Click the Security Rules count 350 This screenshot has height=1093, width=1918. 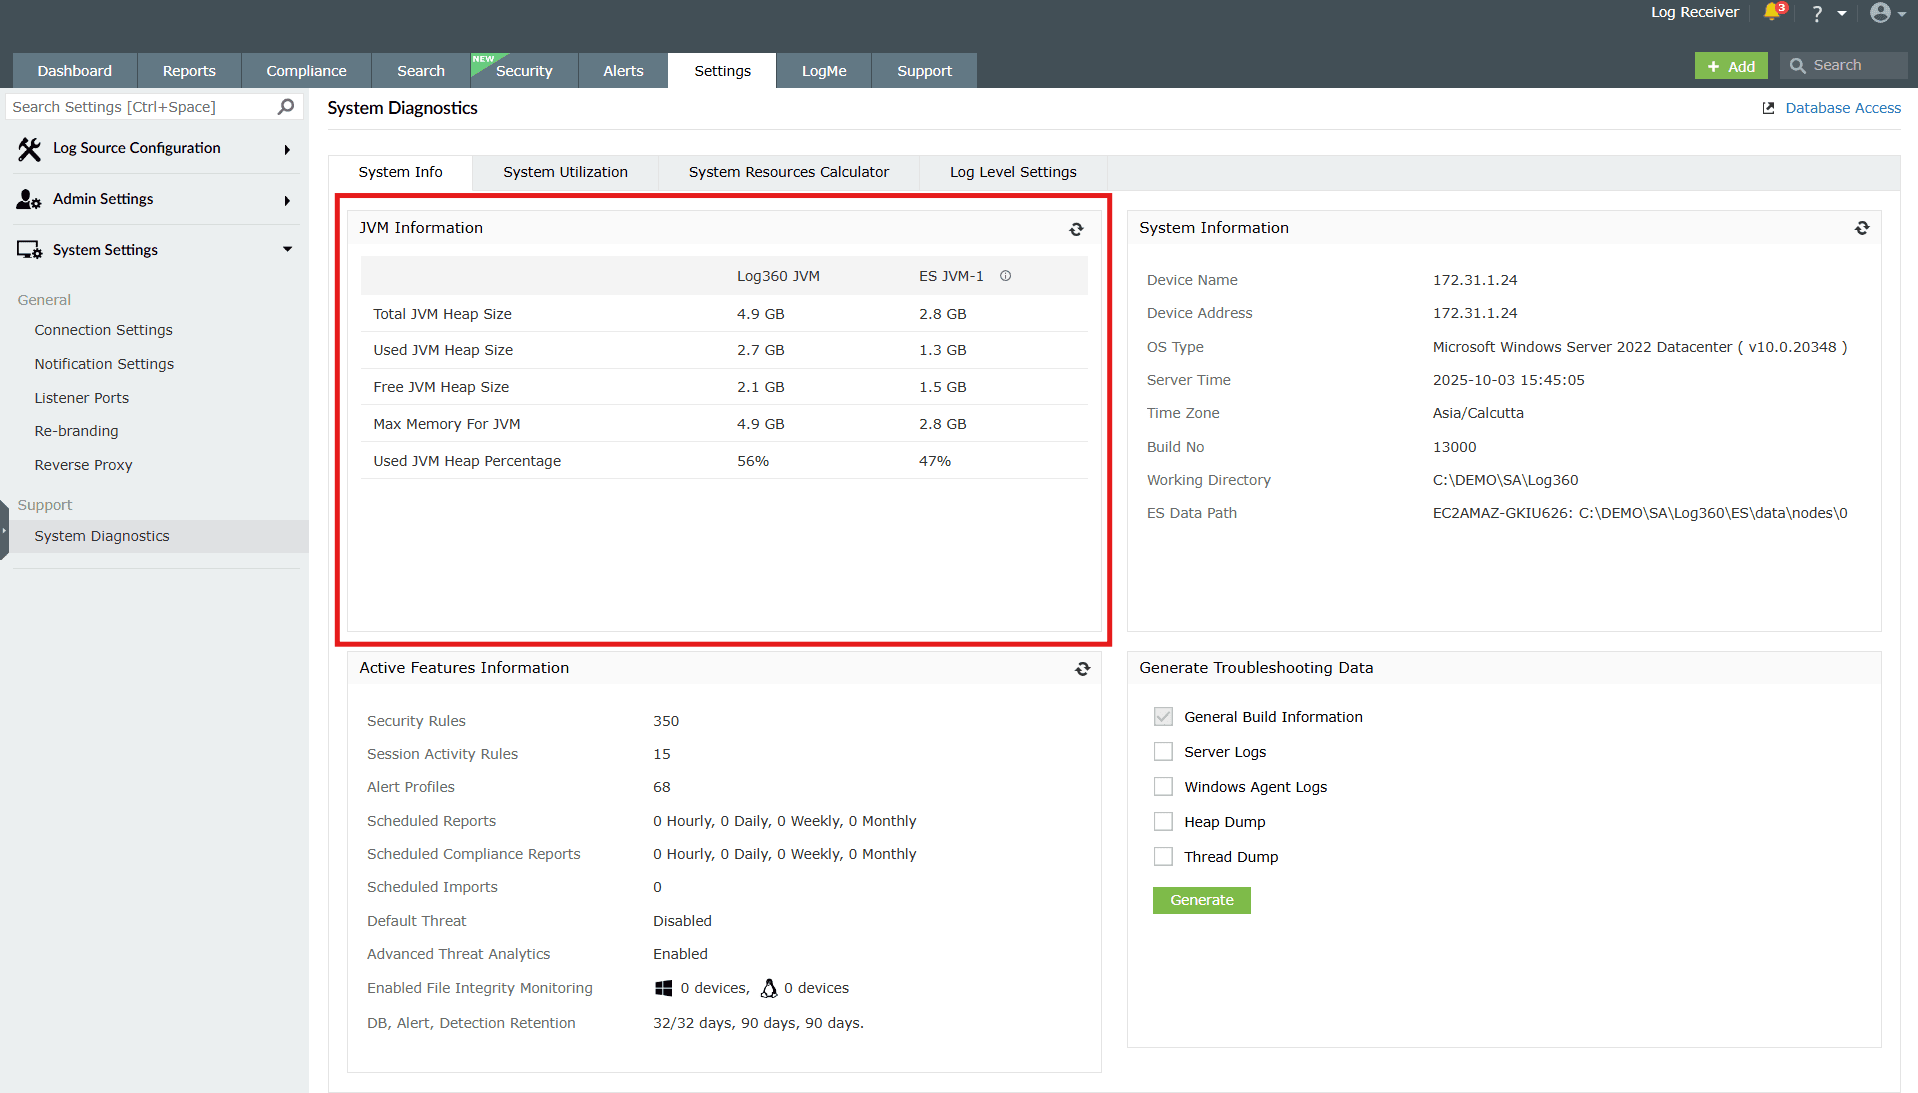(666, 721)
